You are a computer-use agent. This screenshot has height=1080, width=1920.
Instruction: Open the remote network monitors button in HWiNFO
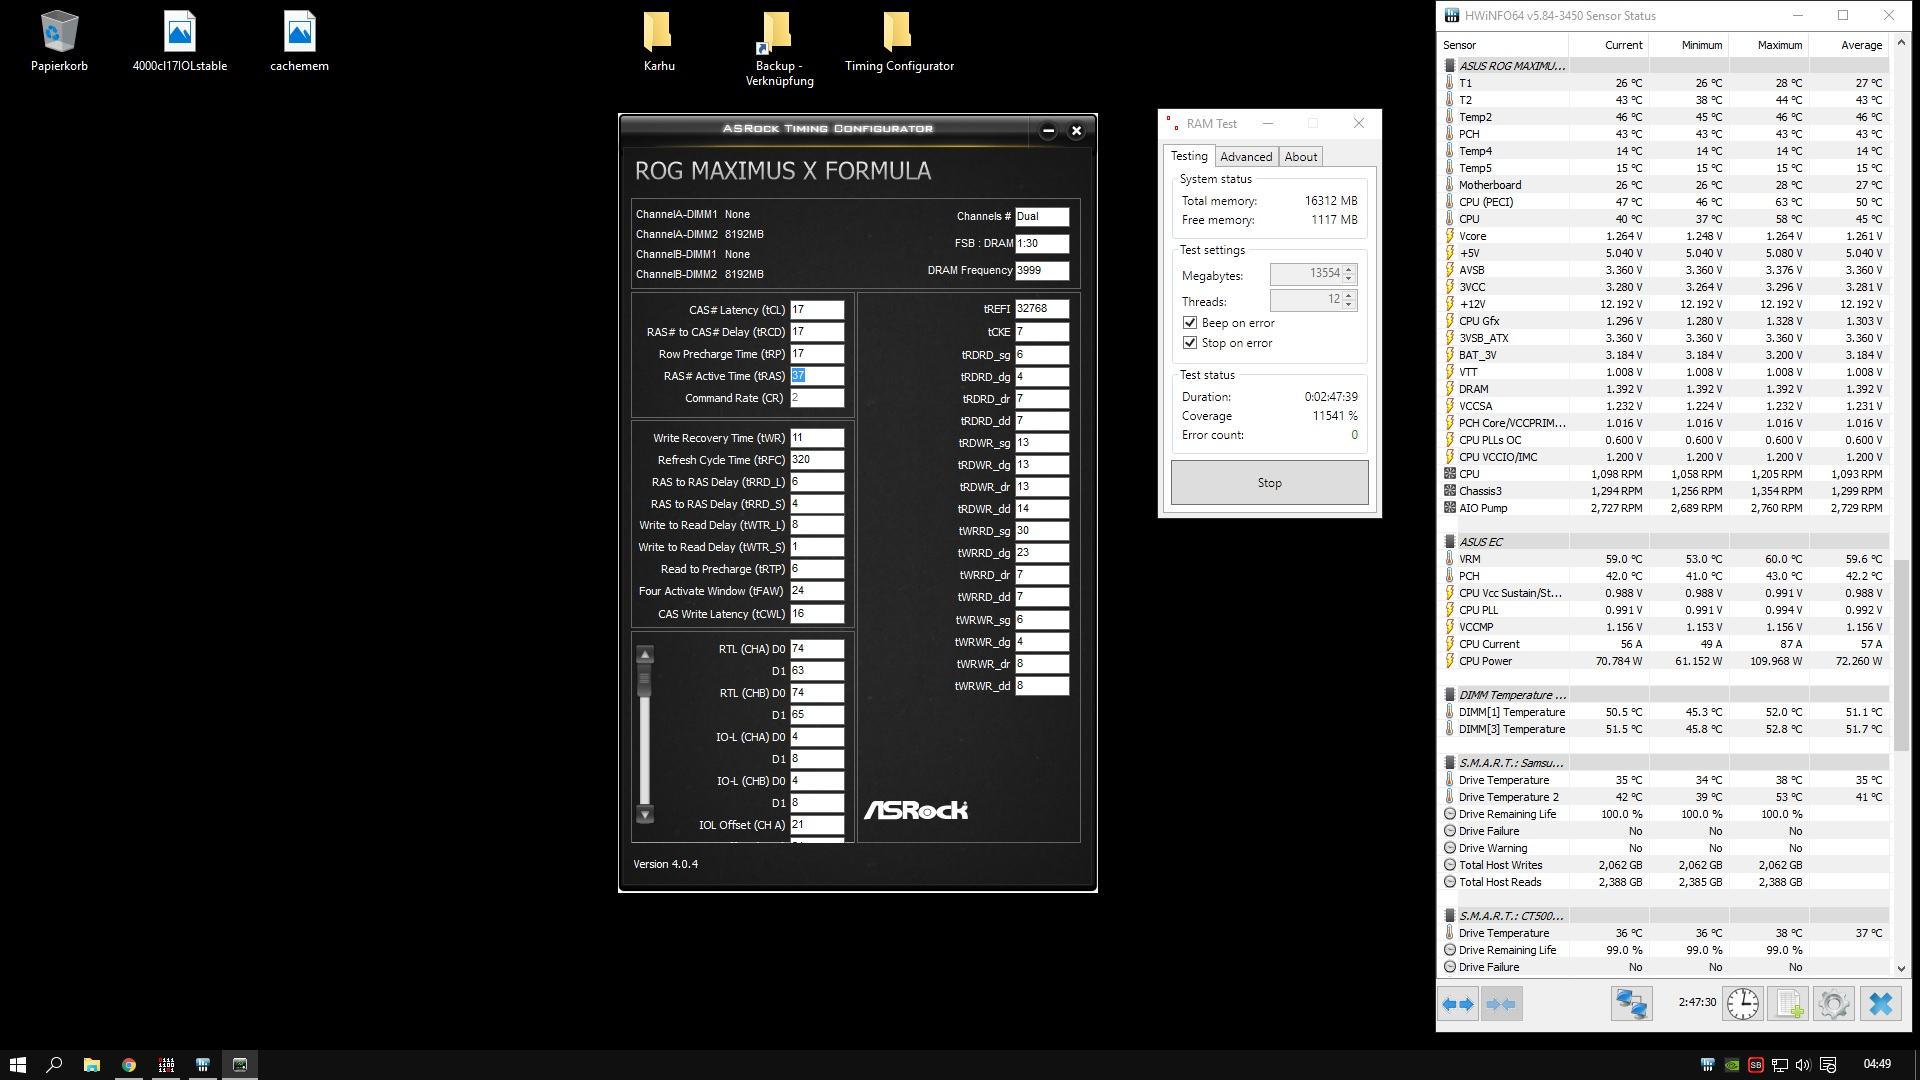click(x=1631, y=1004)
